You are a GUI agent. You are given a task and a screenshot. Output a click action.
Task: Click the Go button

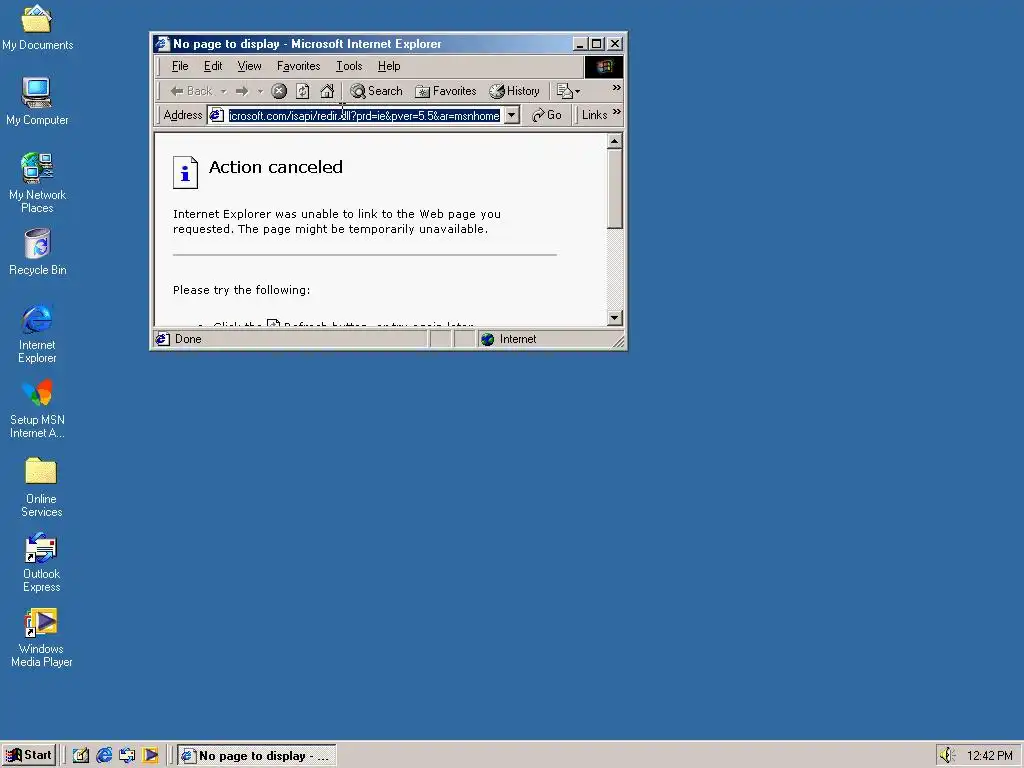tap(547, 115)
